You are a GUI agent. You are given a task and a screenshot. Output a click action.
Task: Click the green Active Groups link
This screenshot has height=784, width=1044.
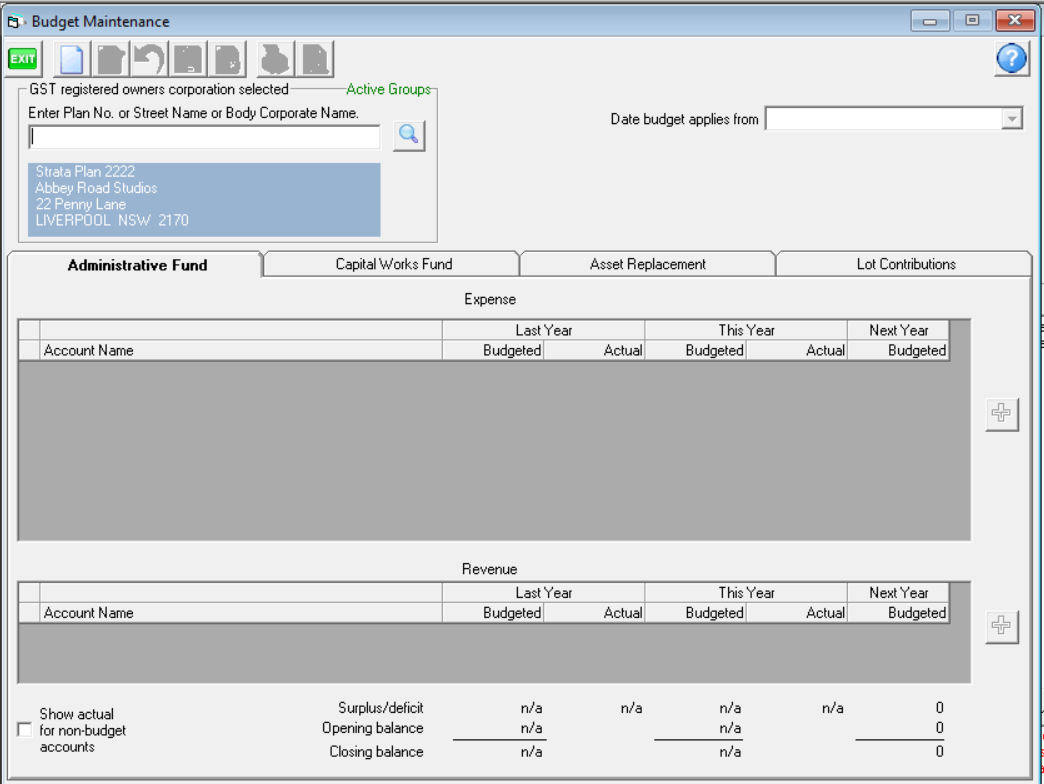(x=388, y=89)
